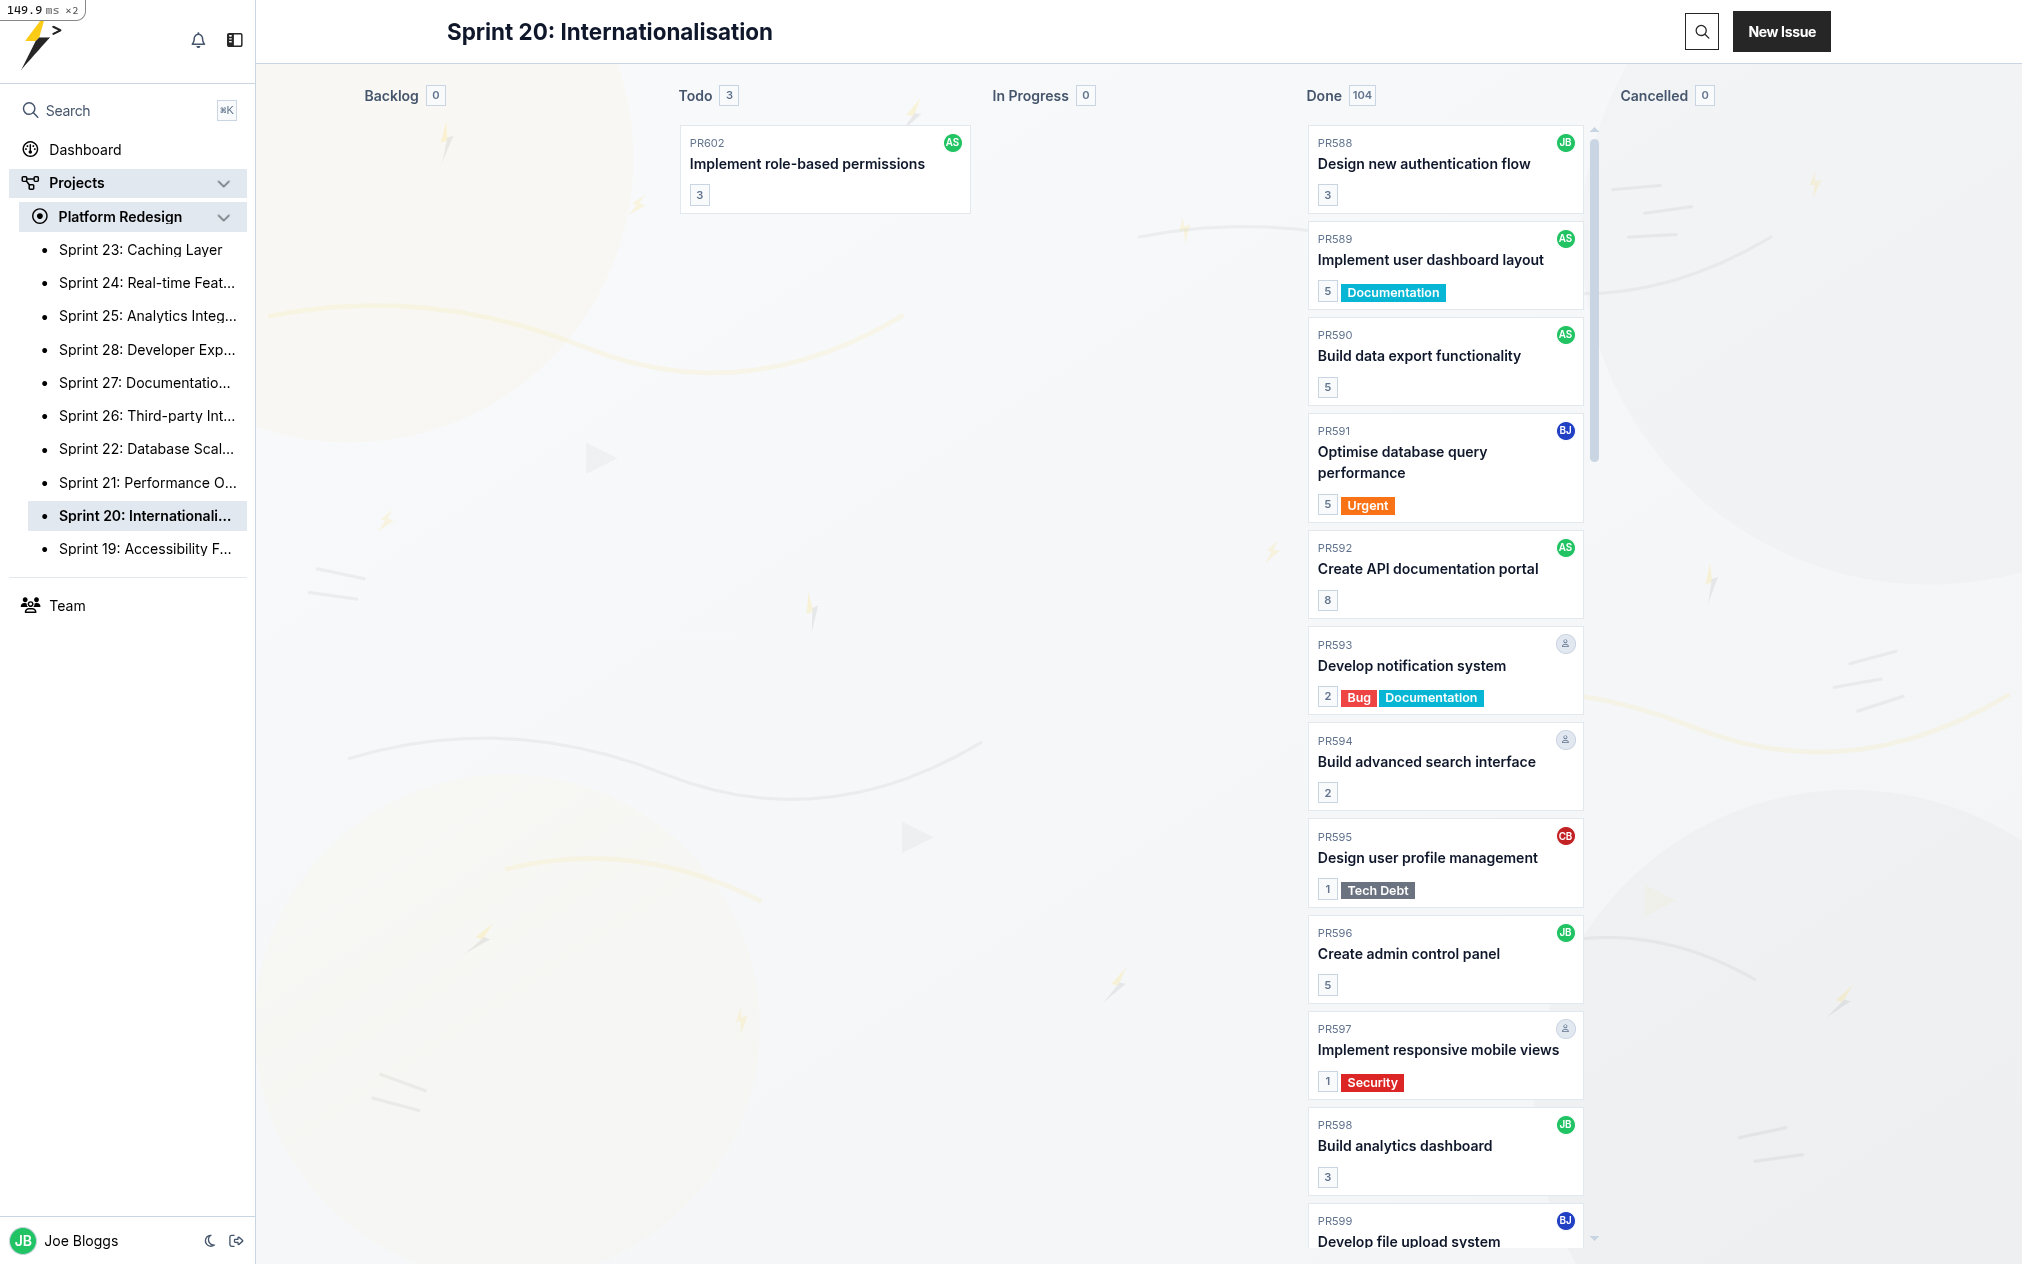Log out using the sign-out icon
Screen dimensions: 2022x1264
[236, 1240]
